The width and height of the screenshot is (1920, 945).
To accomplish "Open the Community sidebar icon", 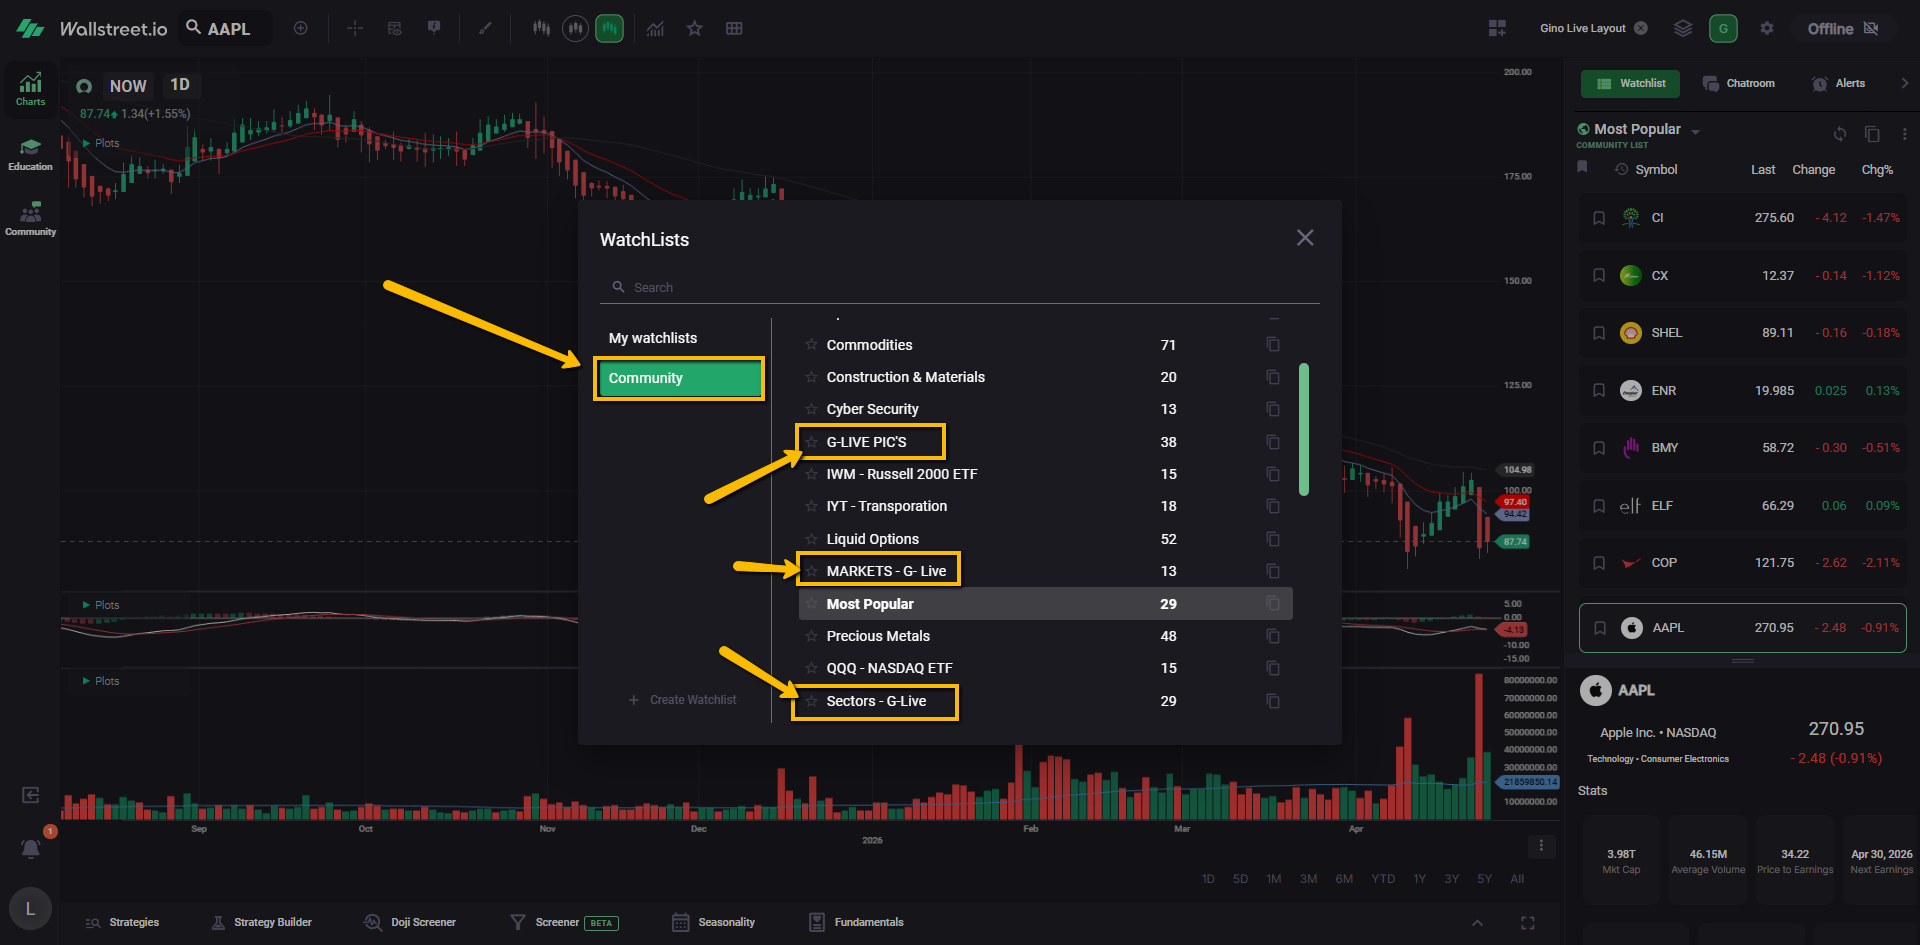I will coord(30,219).
